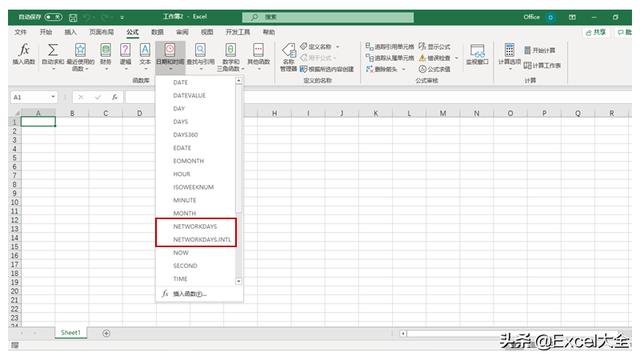This screenshot has height=360, width=640.
Task: Click the macro record icon in the status bar
Action: pos(15,345)
